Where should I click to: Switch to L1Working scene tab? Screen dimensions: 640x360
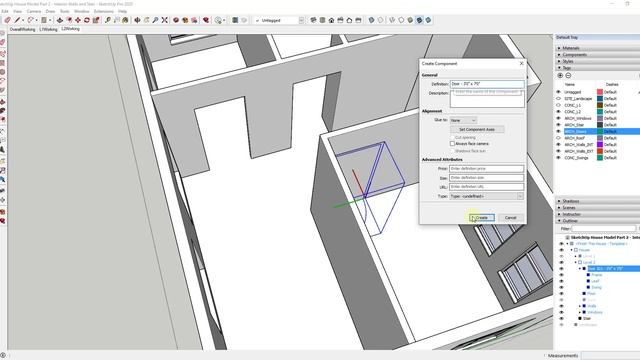tap(48, 29)
